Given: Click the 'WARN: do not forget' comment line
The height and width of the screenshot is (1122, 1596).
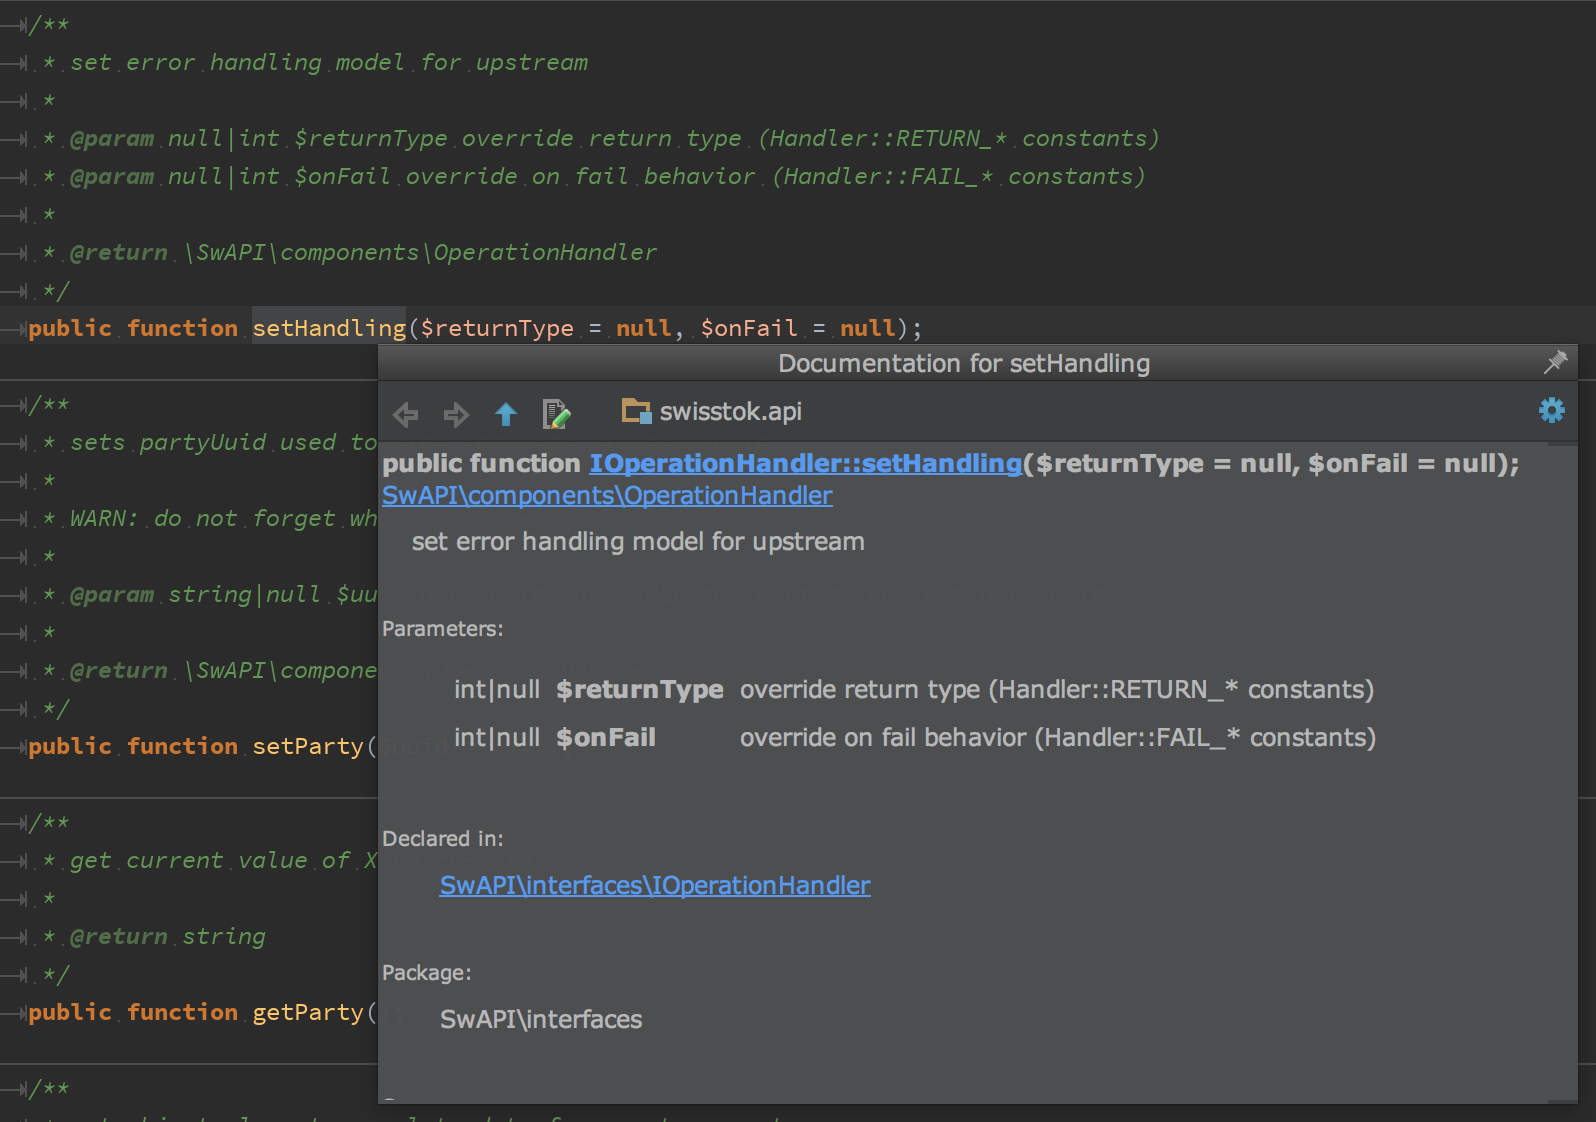Looking at the screenshot, I should pos(223,518).
